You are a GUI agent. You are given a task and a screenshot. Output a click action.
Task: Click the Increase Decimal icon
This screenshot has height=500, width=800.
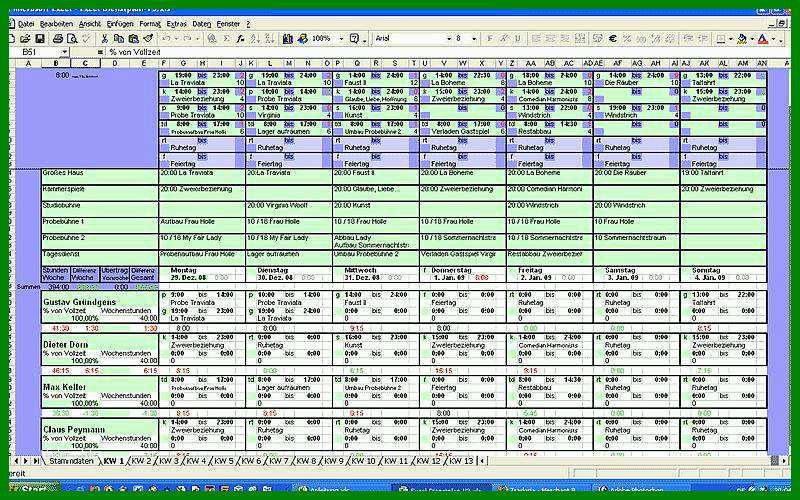click(656, 39)
